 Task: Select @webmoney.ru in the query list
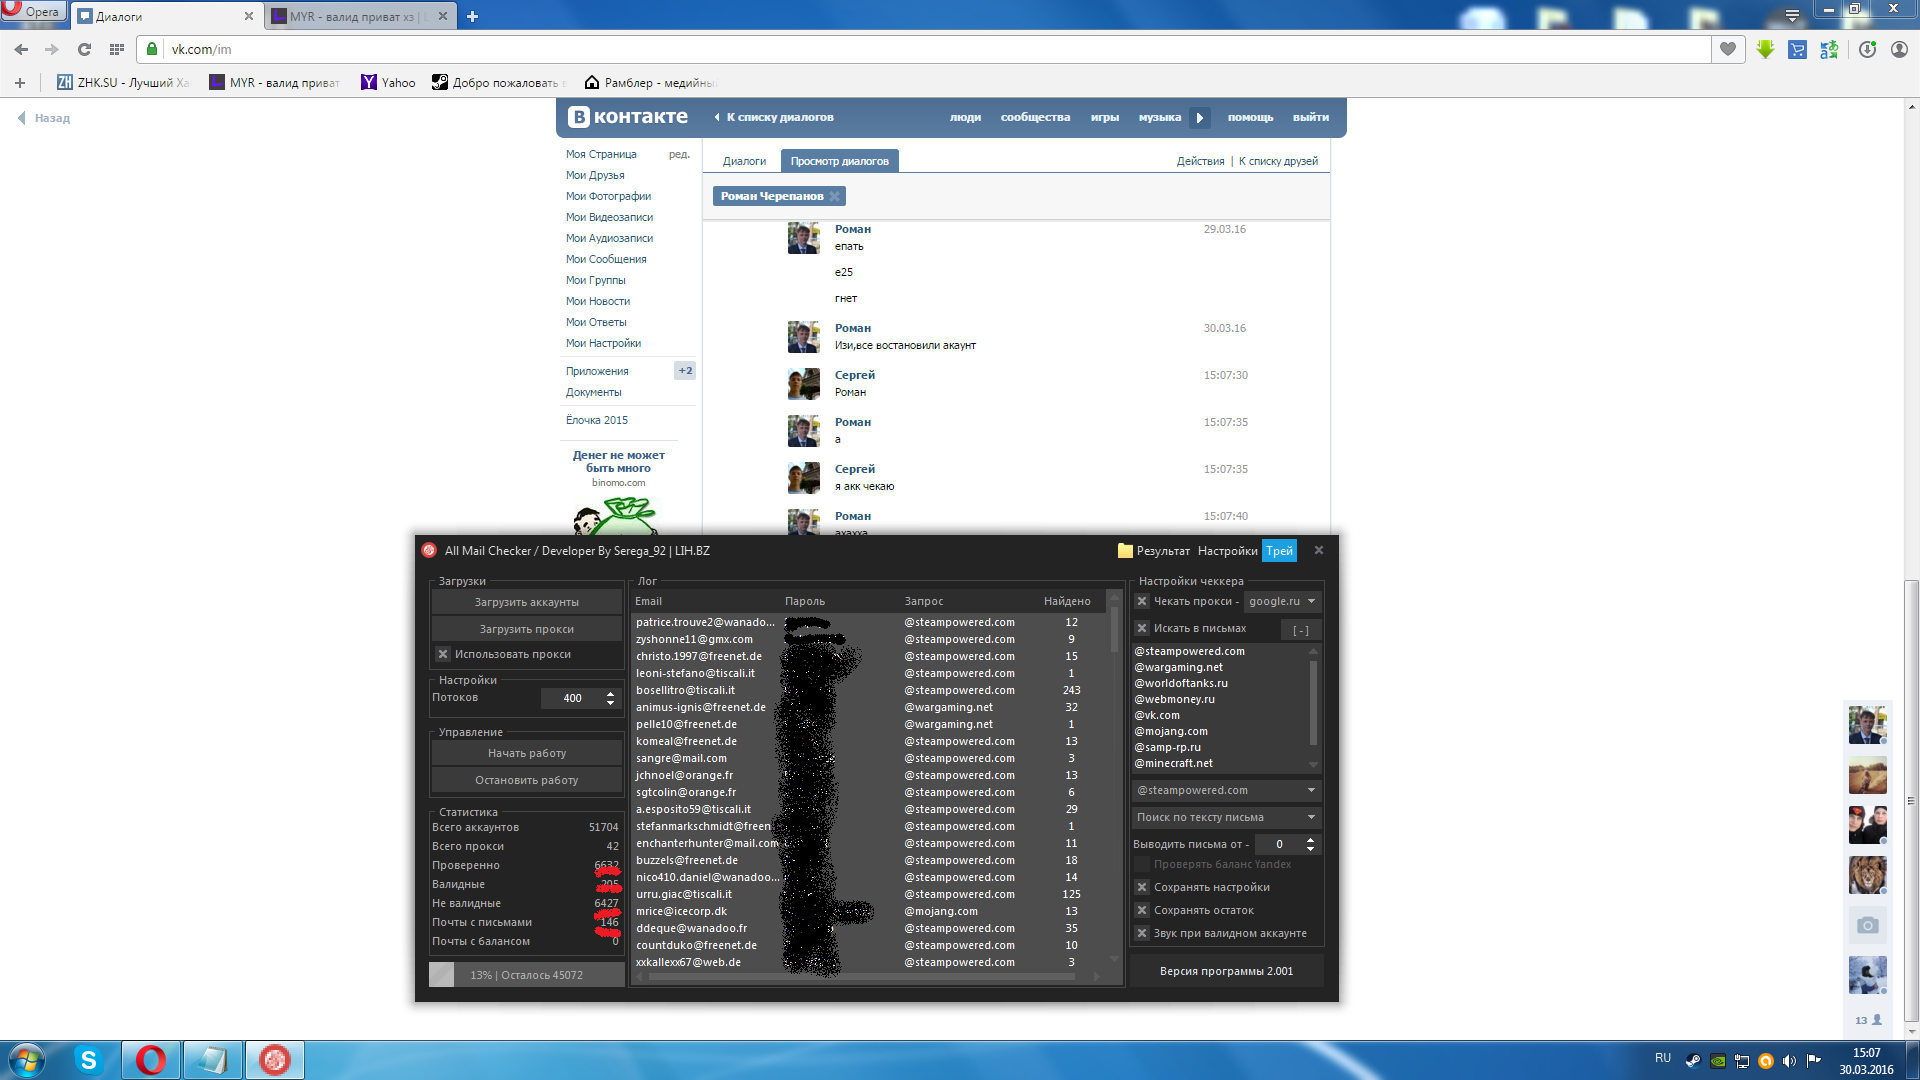pyautogui.click(x=1174, y=699)
